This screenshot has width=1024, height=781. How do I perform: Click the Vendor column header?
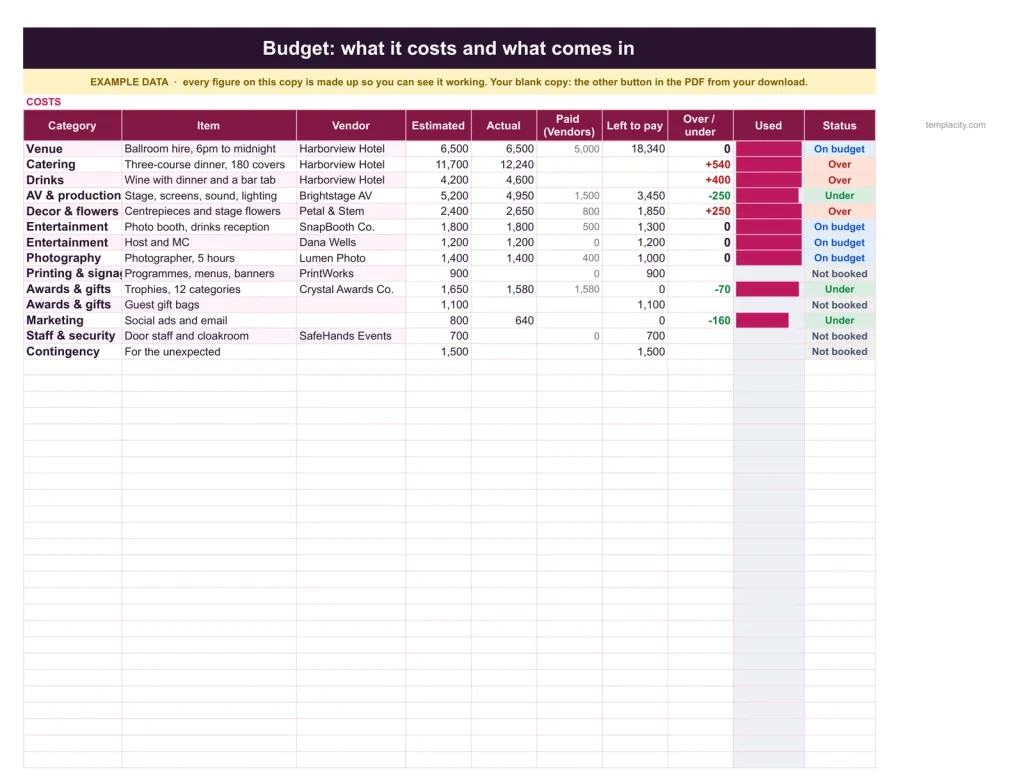pos(351,125)
